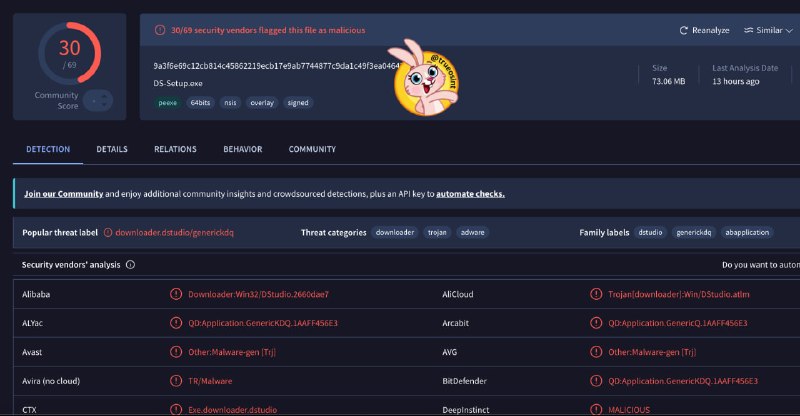Click the nsis tag
The width and height of the screenshot is (800, 416).
point(230,103)
